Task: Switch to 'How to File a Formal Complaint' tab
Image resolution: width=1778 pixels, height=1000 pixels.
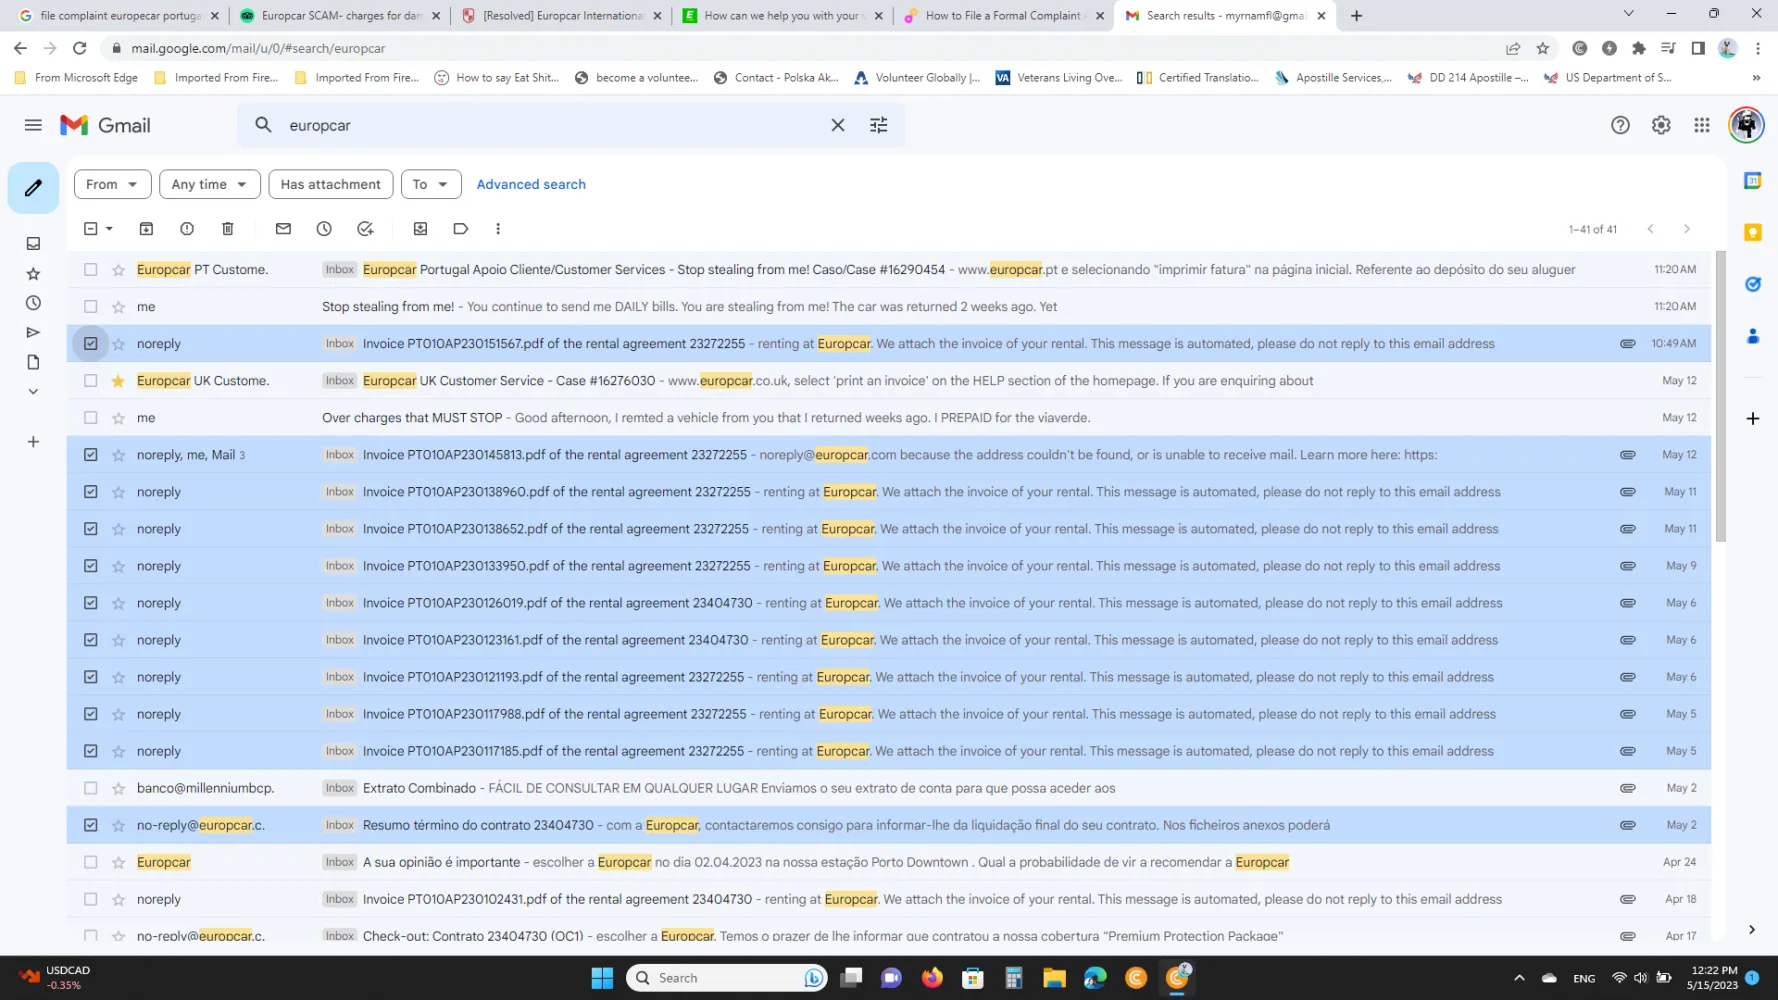Action: click(1005, 15)
